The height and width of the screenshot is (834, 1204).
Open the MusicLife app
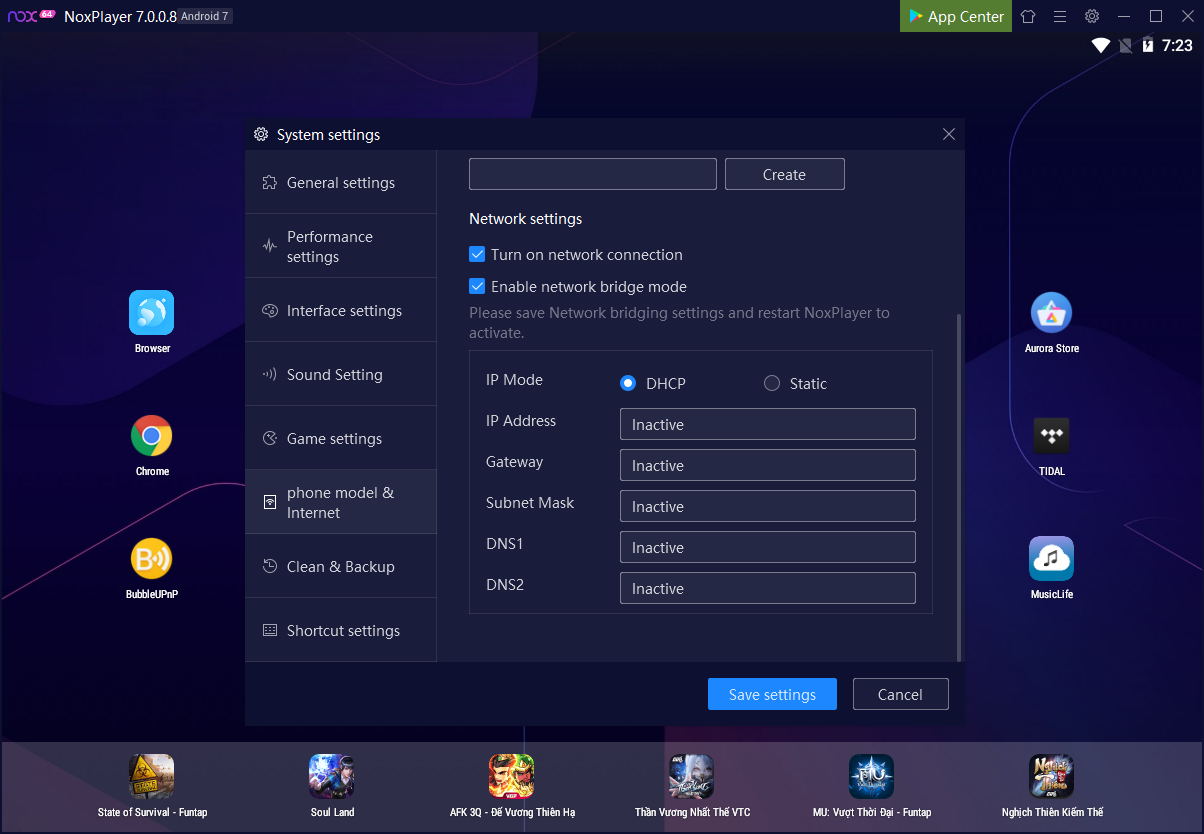click(x=1051, y=559)
